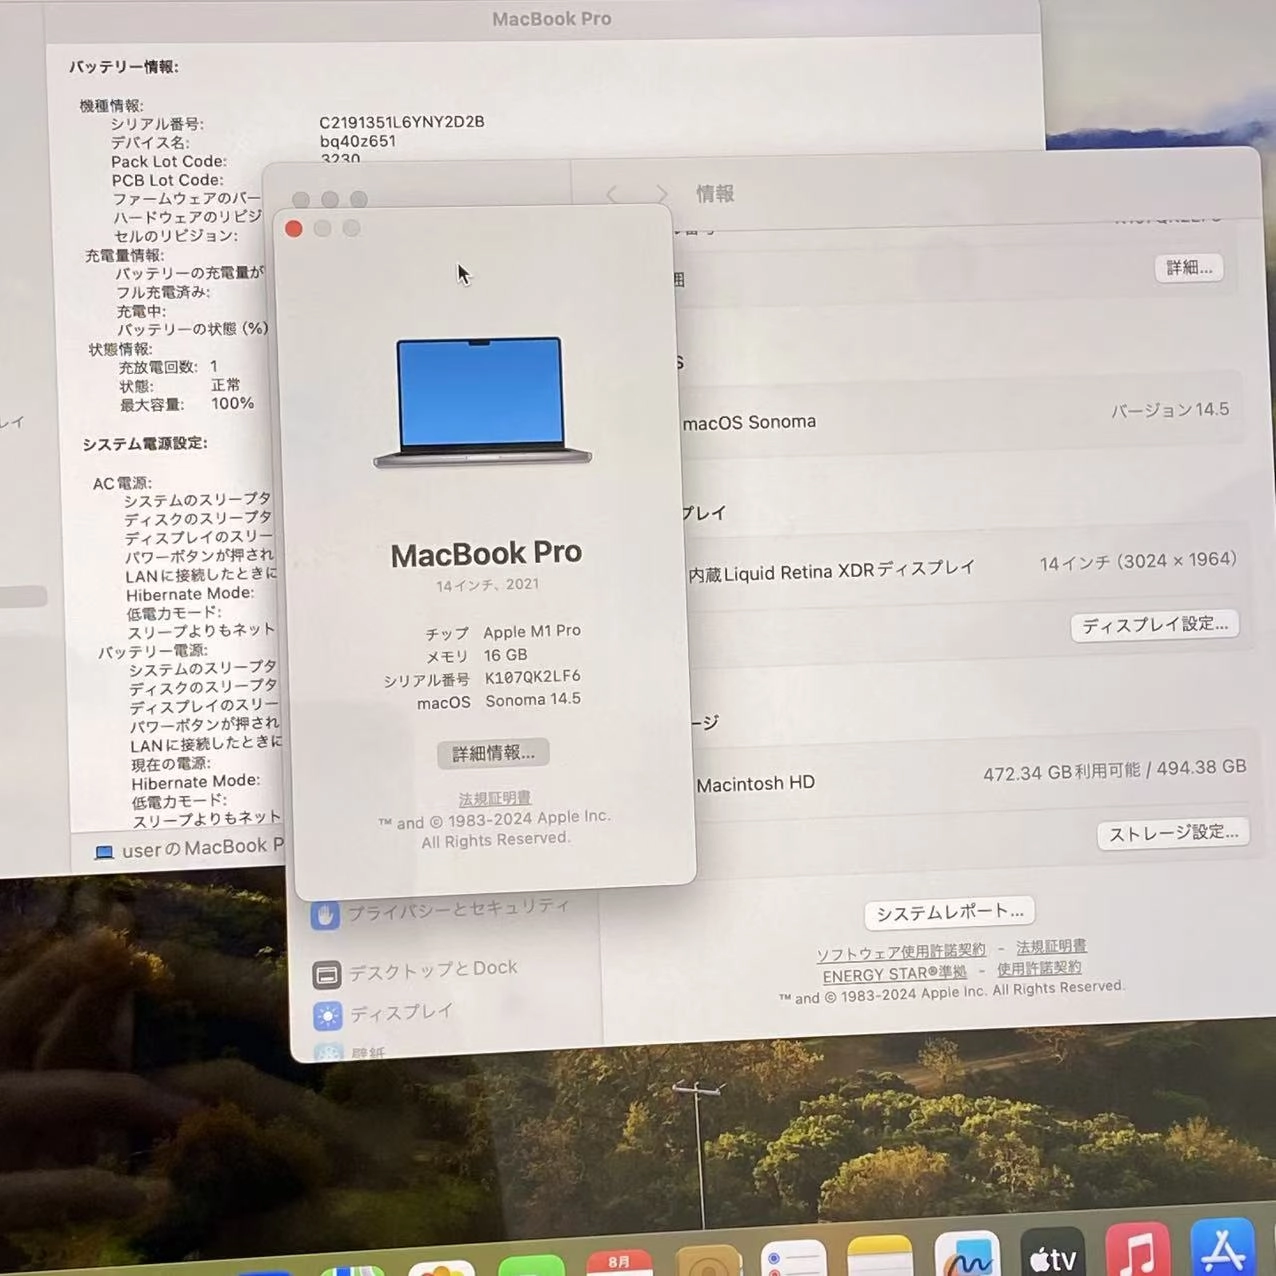Open 法規証明書 link in About window
This screenshot has width=1276, height=1276.
tap(494, 798)
